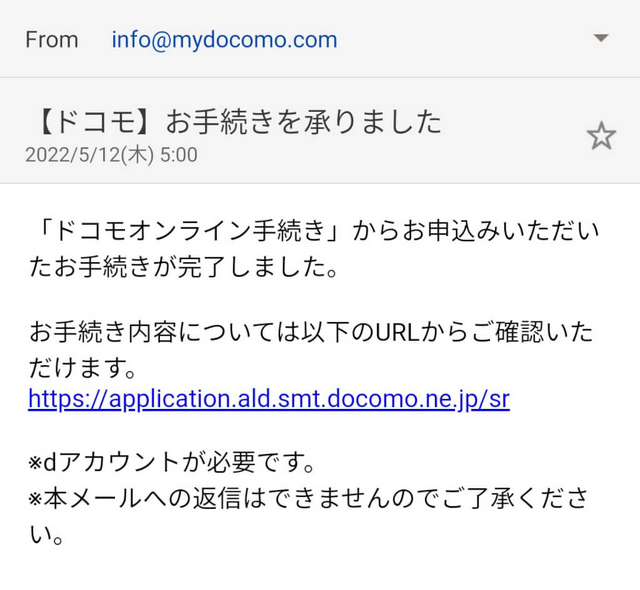Screen dimensions: 640x590
Task: Tap sender address info@mydocomo.com
Action: point(224,40)
